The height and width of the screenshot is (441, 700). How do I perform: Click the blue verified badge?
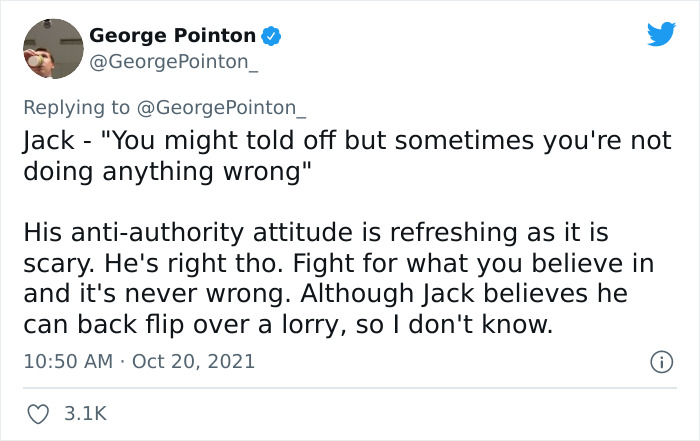point(271,36)
